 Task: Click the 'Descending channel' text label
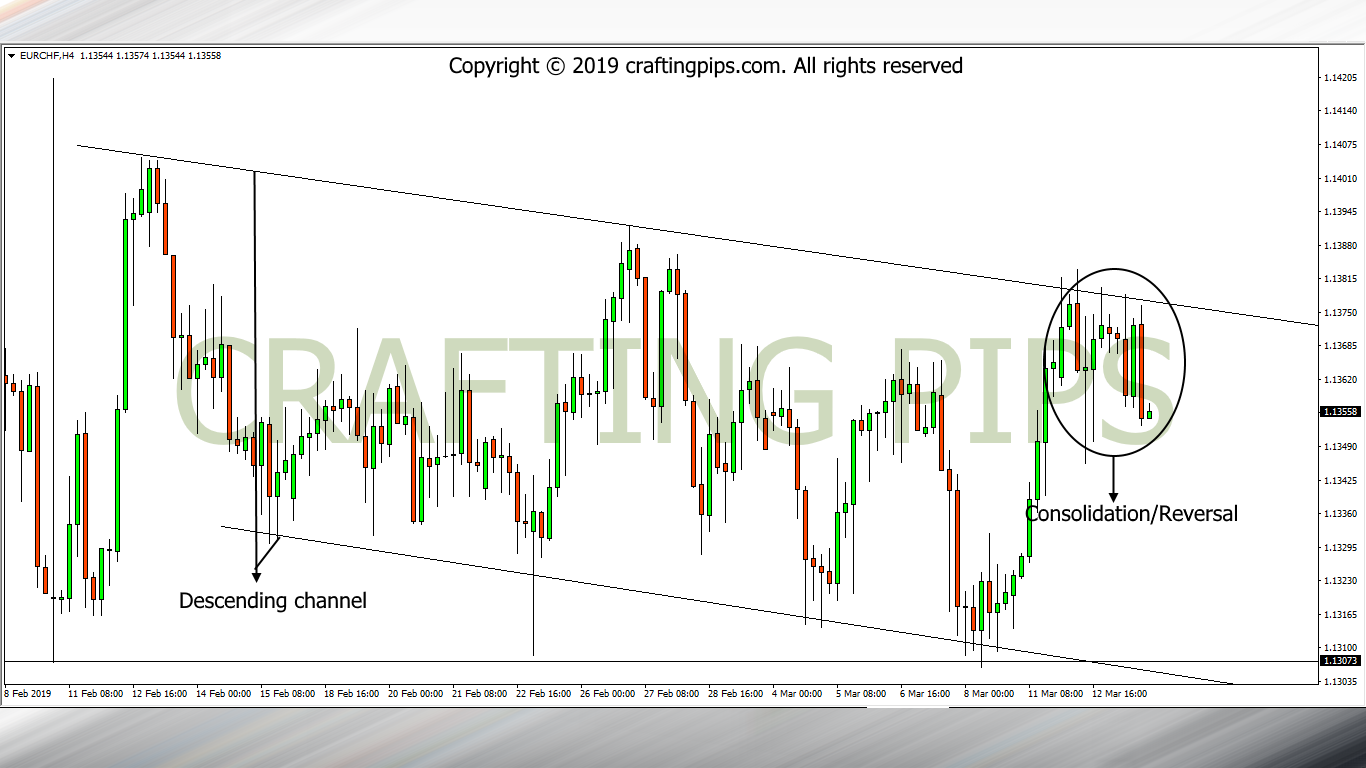point(273,601)
